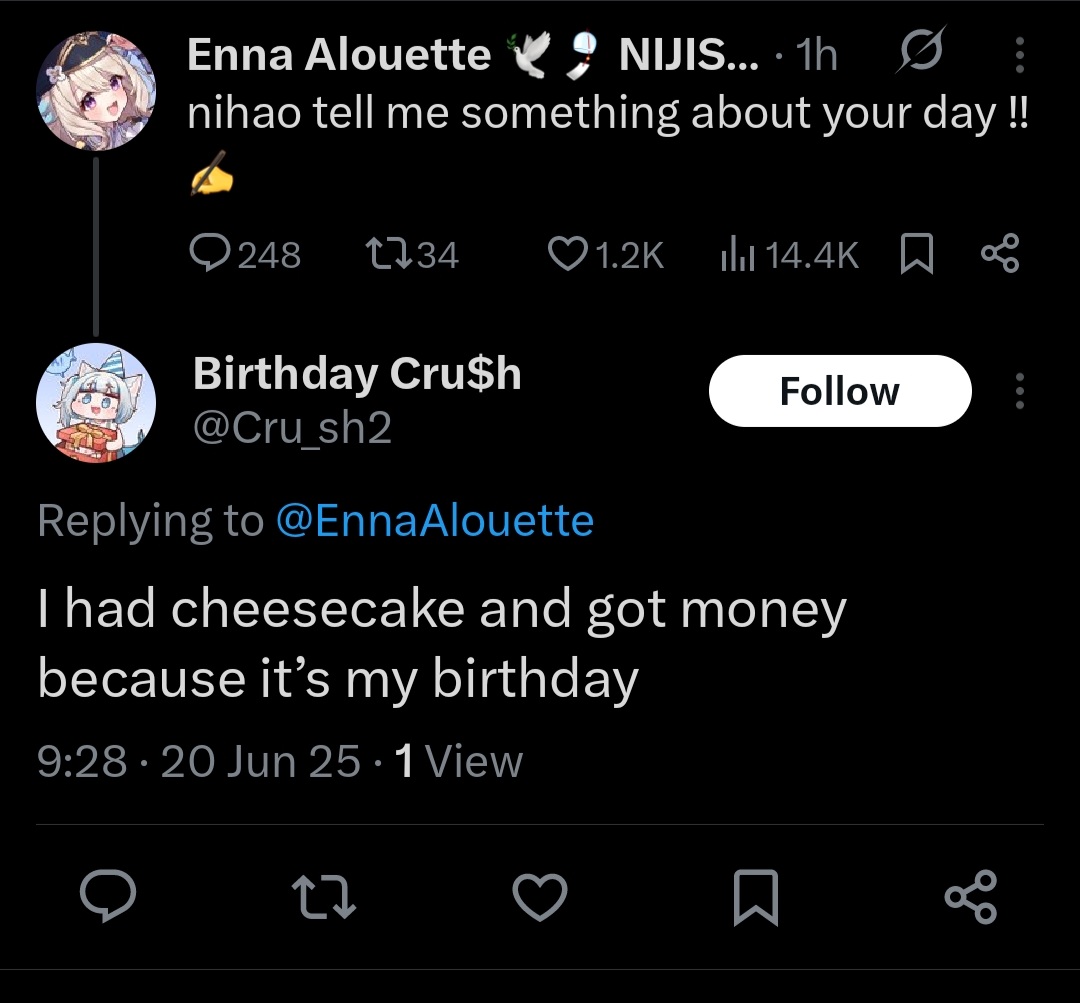Screen dimensions: 1080x1003
Task: Open more options menu for Enna's tweet
Action: (x=1020, y=54)
